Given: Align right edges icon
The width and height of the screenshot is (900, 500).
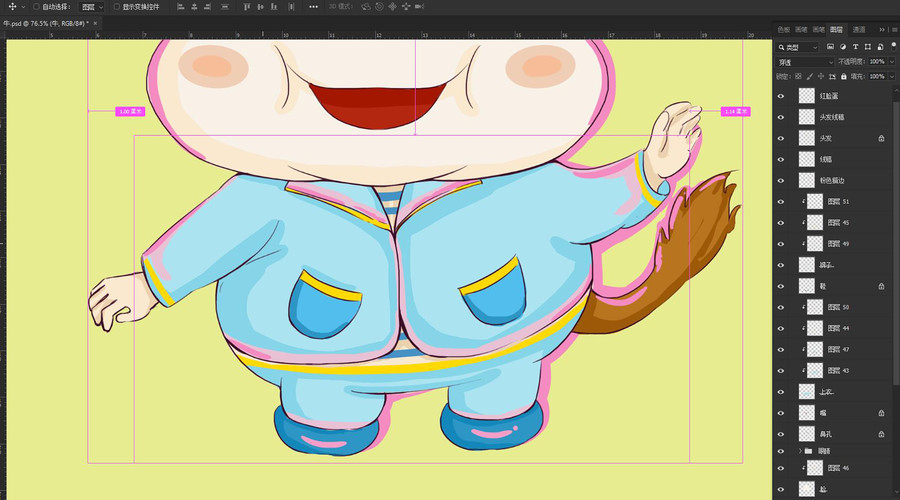Looking at the screenshot, I should pyautogui.click(x=207, y=7).
